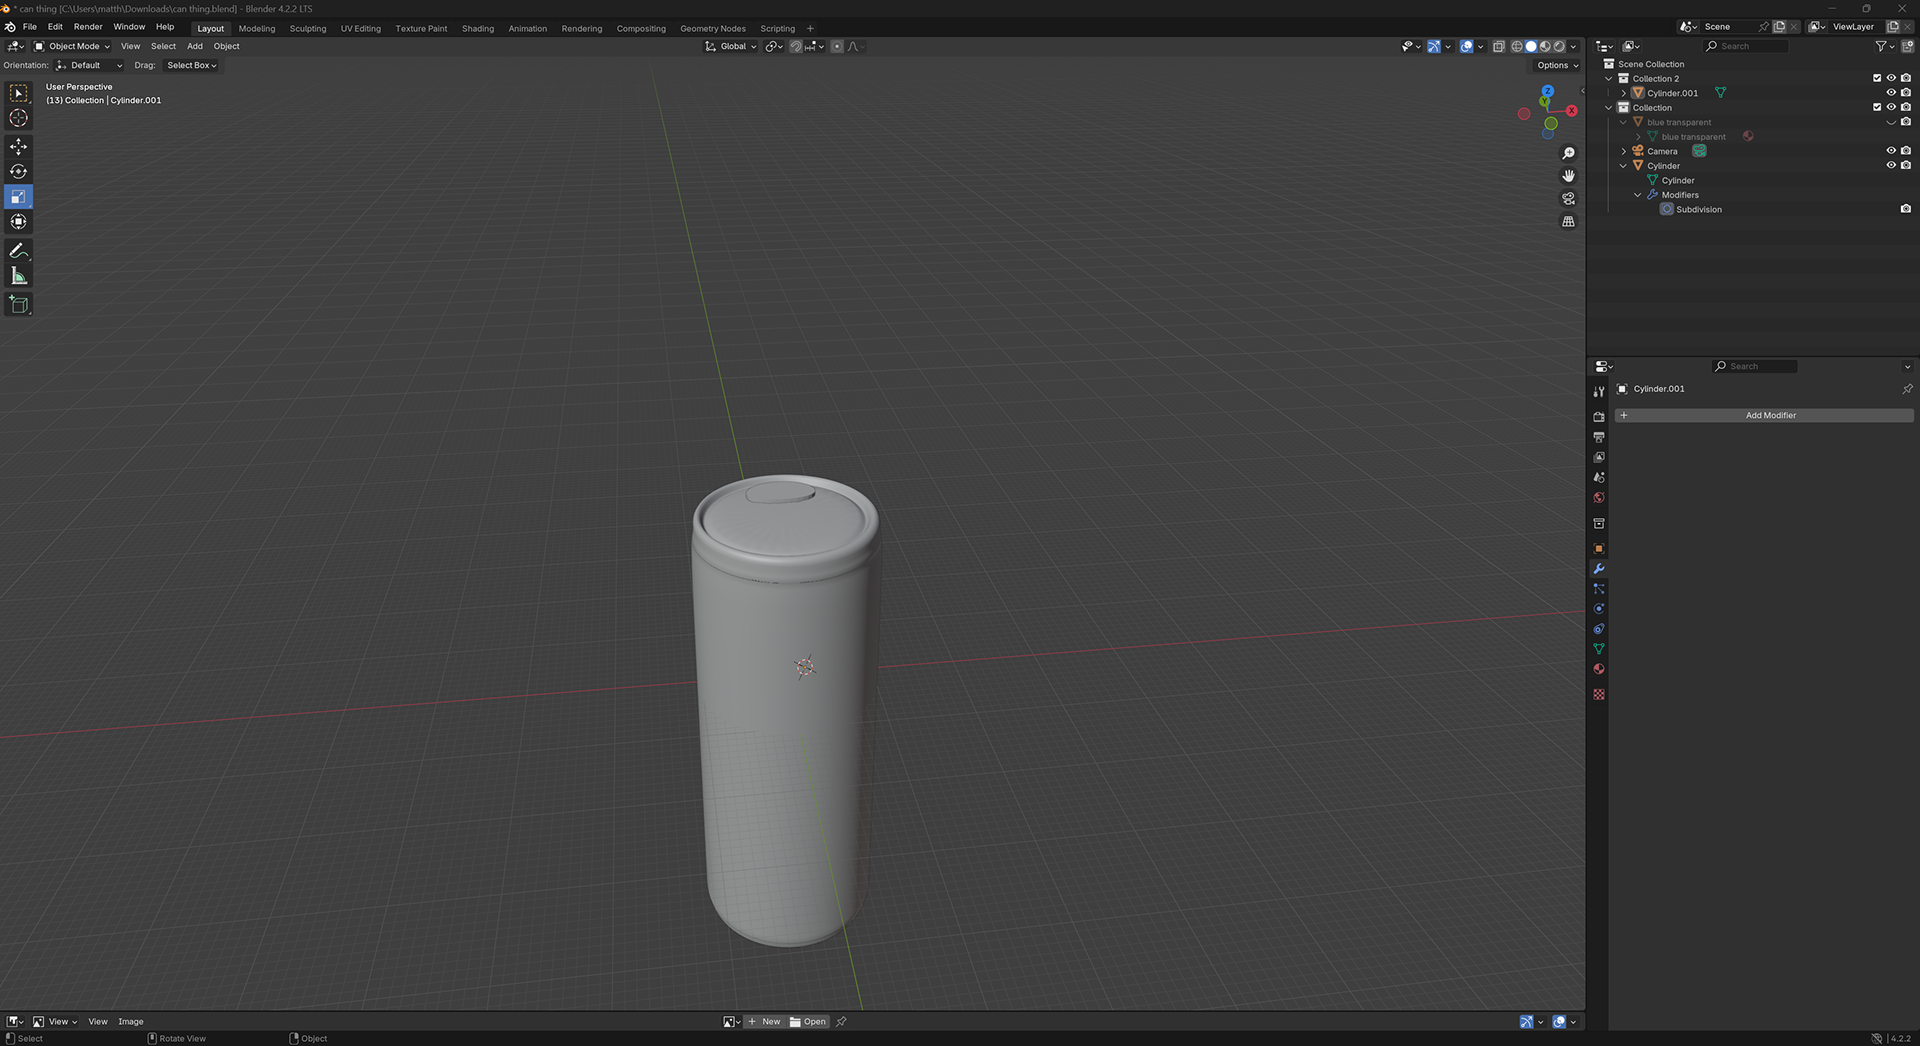The width and height of the screenshot is (1920, 1046).
Task: Open the Texture properties tab
Action: pos(1598,694)
